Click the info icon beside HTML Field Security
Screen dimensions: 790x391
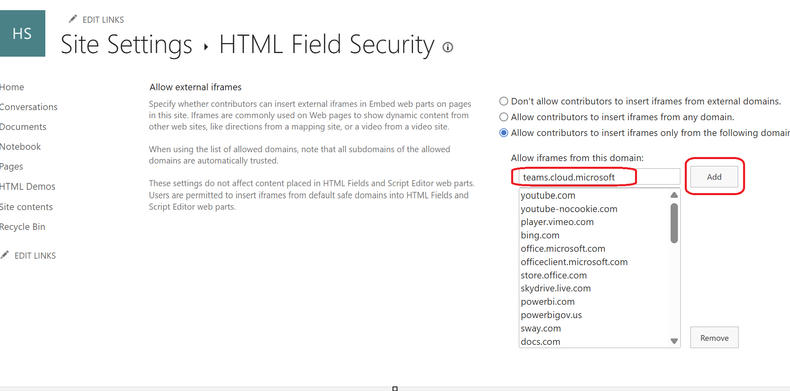coord(447,47)
